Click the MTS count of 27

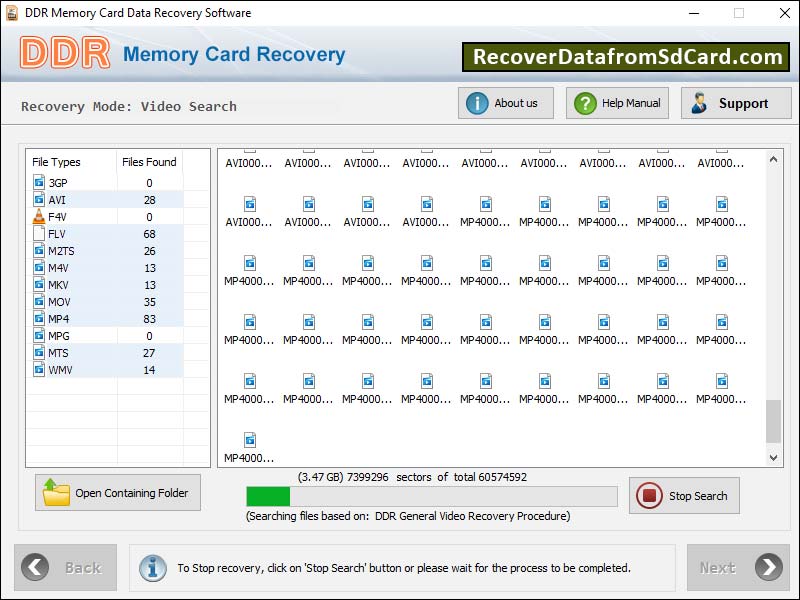(149, 353)
